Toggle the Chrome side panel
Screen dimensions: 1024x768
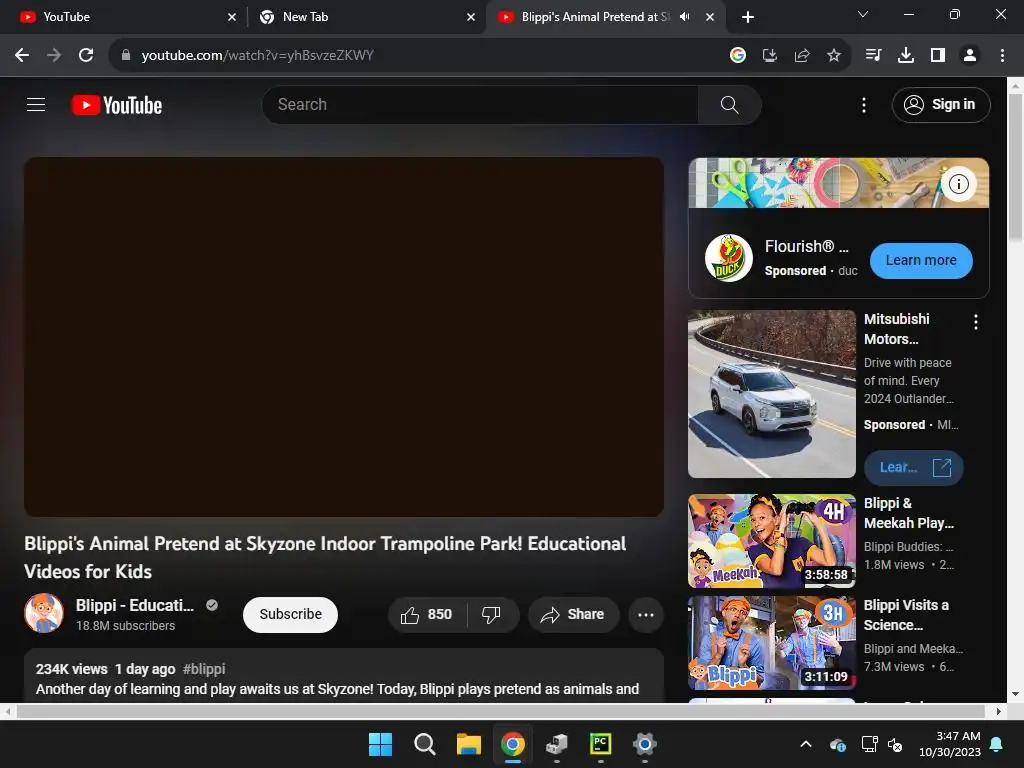point(938,56)
